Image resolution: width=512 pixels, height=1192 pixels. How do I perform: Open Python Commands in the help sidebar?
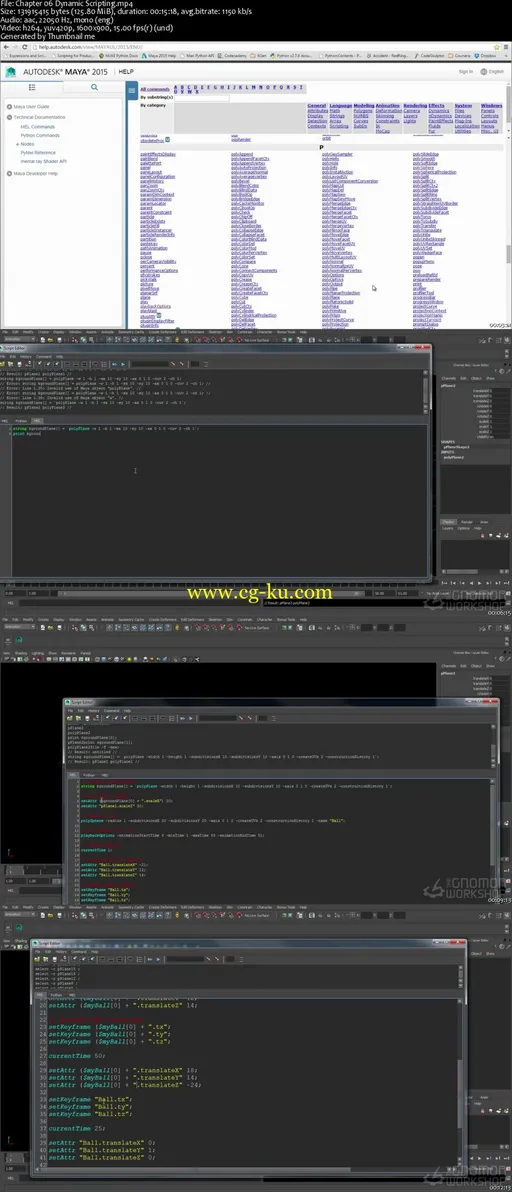(x=40, y=135)
